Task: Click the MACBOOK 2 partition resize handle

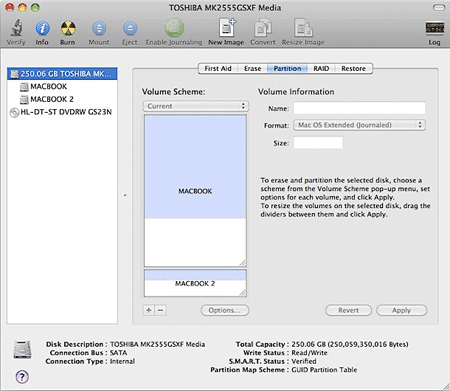Action: pos(243,293)
